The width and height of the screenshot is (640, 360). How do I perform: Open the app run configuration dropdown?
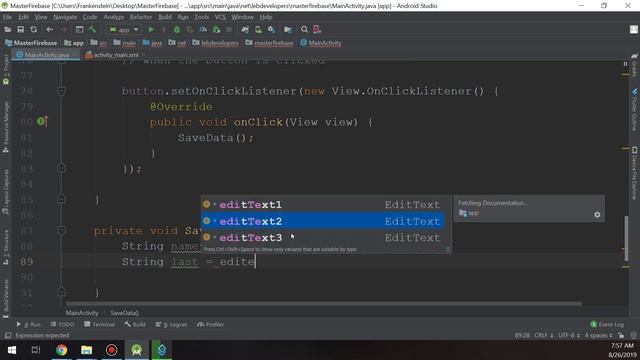coord(124,29)
